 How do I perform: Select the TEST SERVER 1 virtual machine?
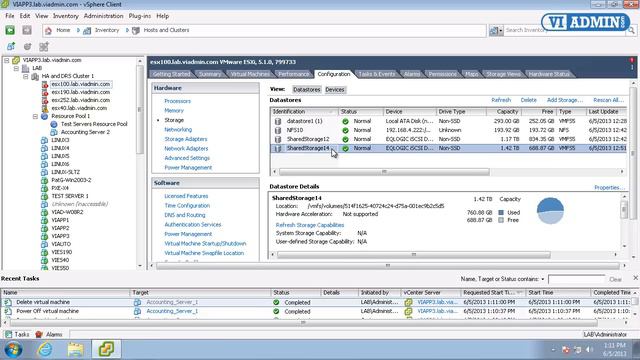[70, 196]
